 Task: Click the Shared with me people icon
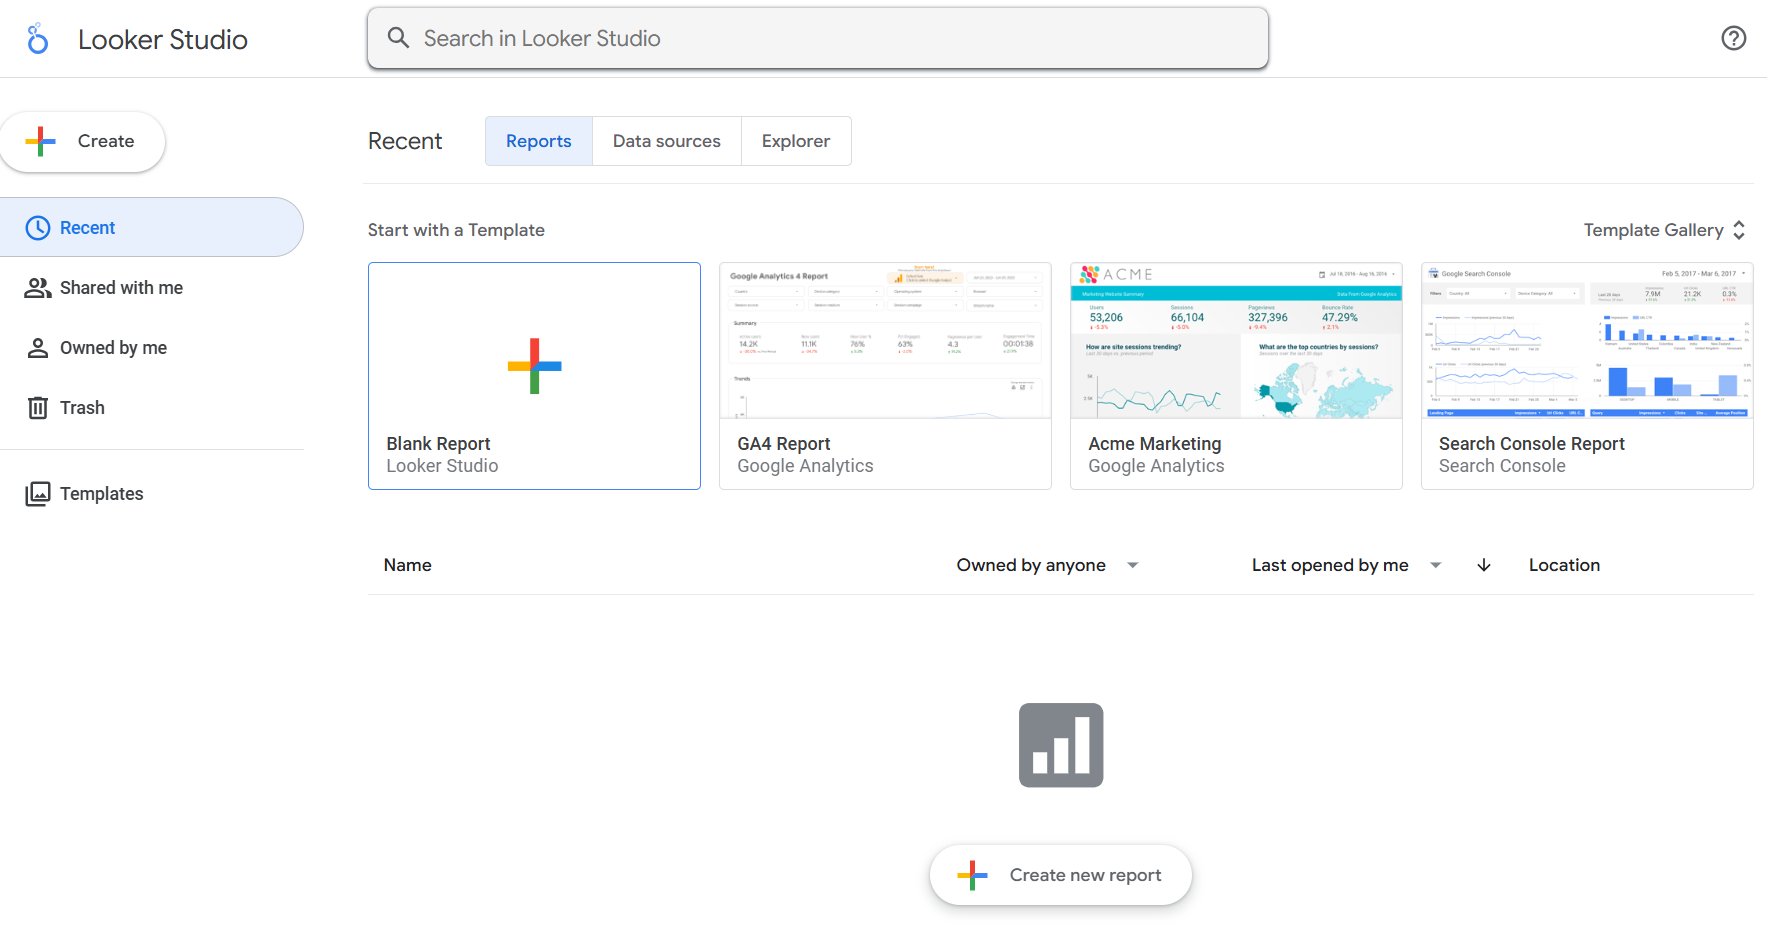[x=37, y=287]
